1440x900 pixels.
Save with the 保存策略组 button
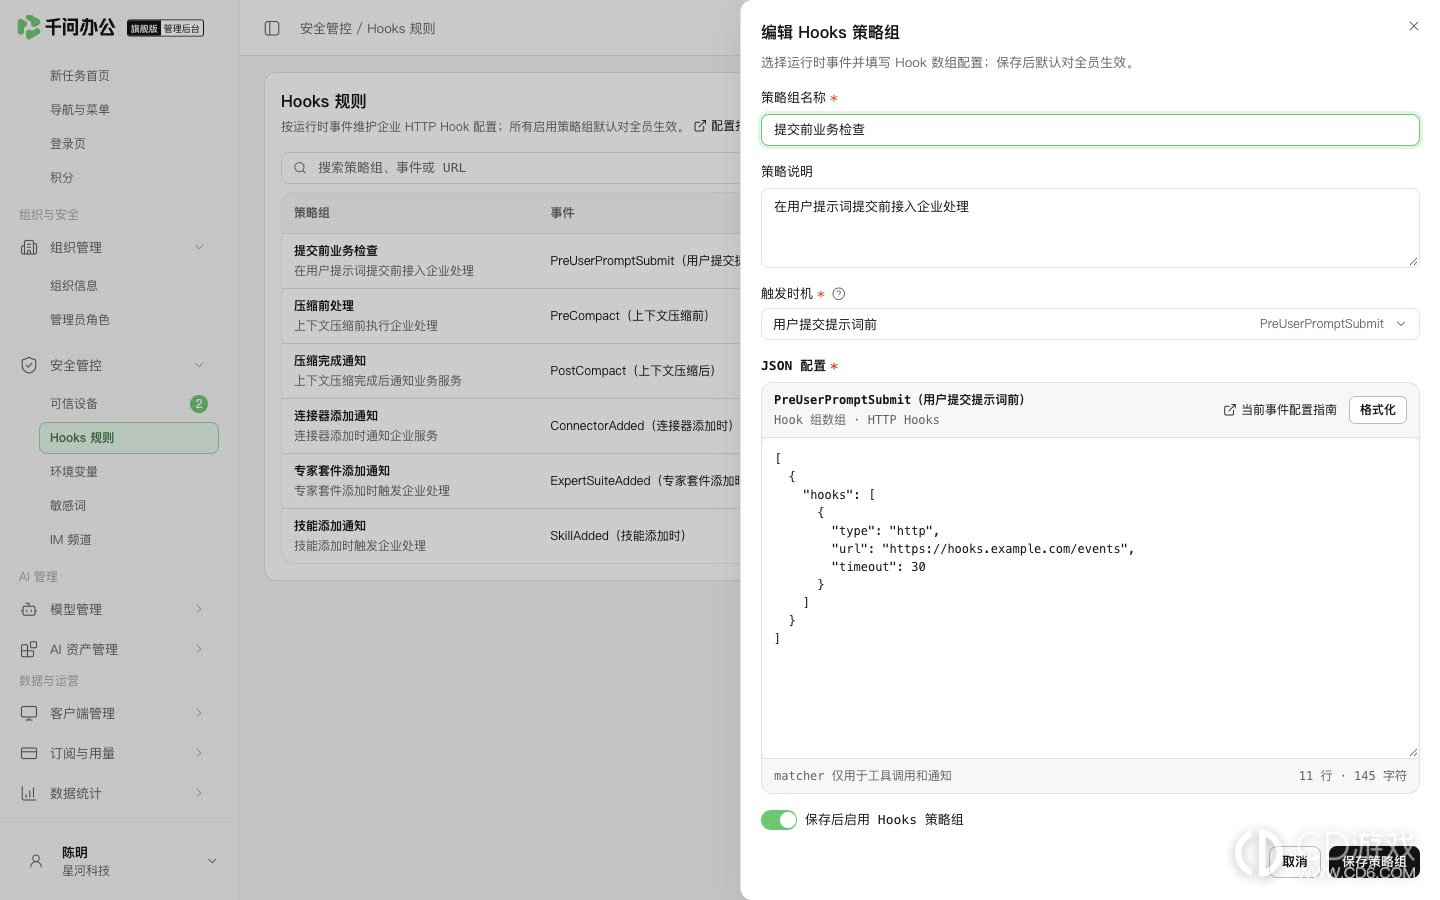tap(1374, 861)
